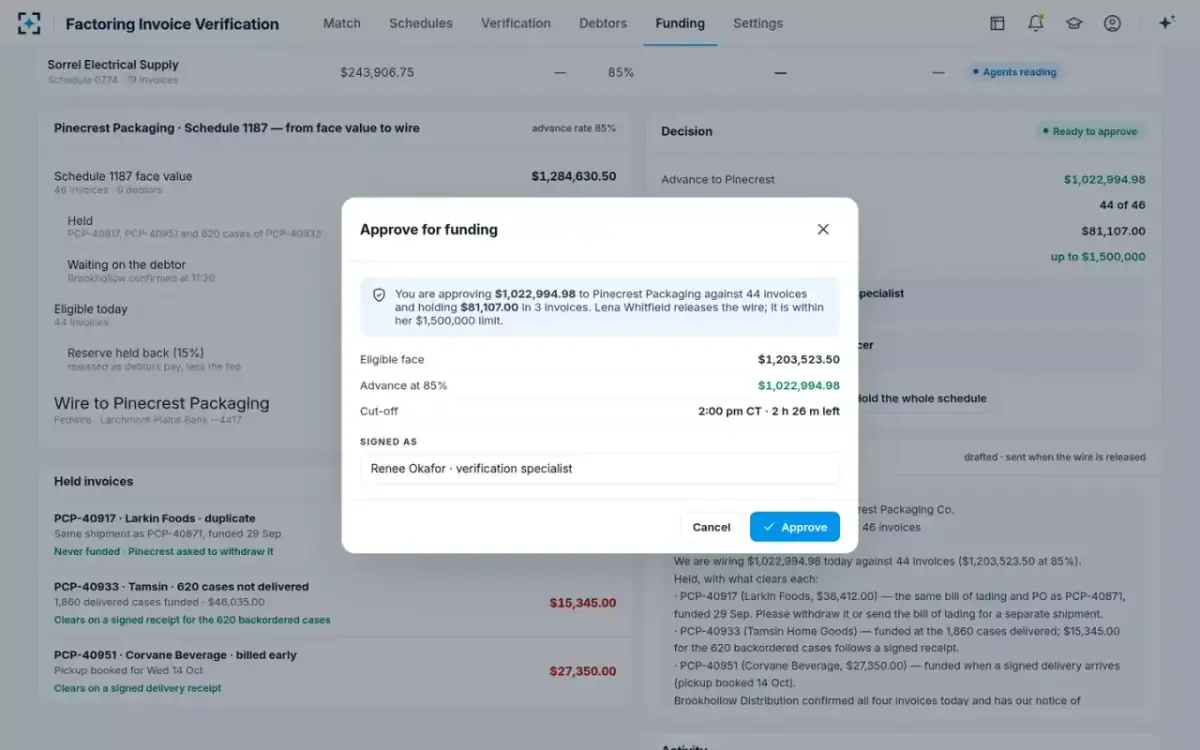Click the $243,906.75 amount
Viewport: 1200px width, 750px height.
[377, 72]
